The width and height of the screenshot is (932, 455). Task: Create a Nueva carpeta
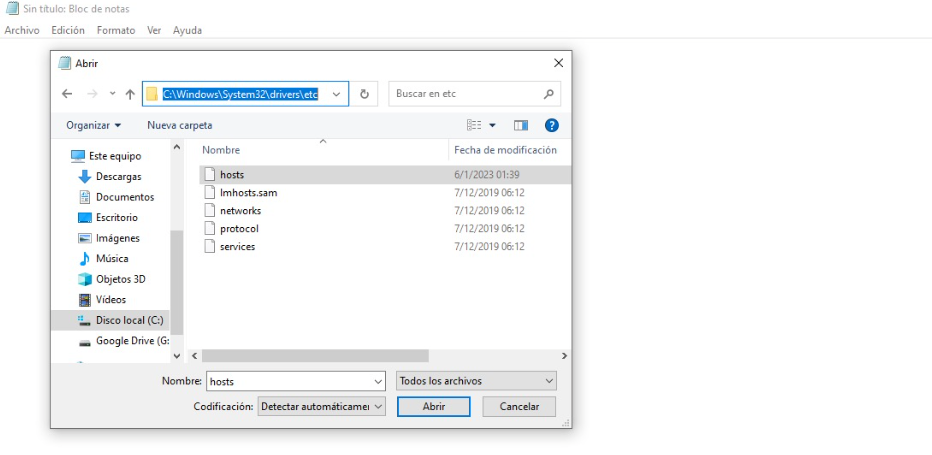(180, 125)
